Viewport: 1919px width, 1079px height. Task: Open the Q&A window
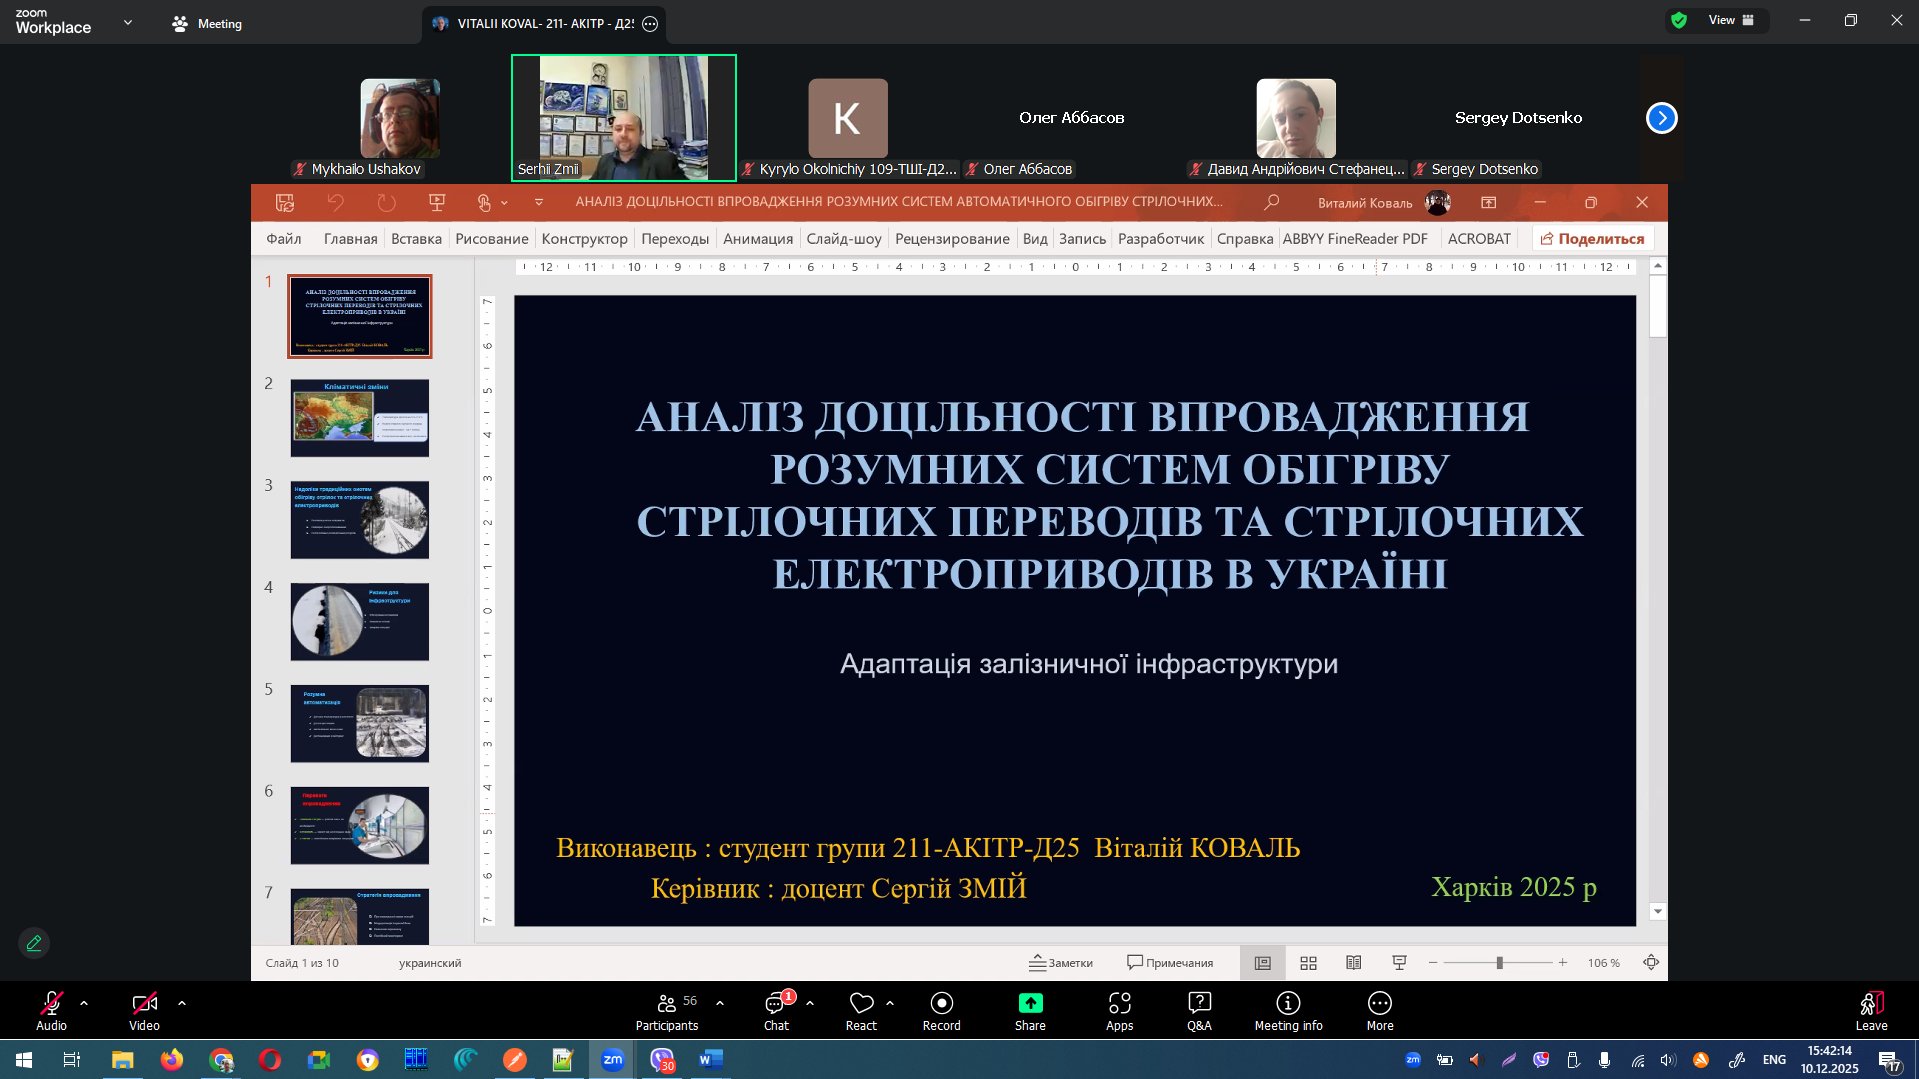pyautogui.click(x=1198, y=1010)
